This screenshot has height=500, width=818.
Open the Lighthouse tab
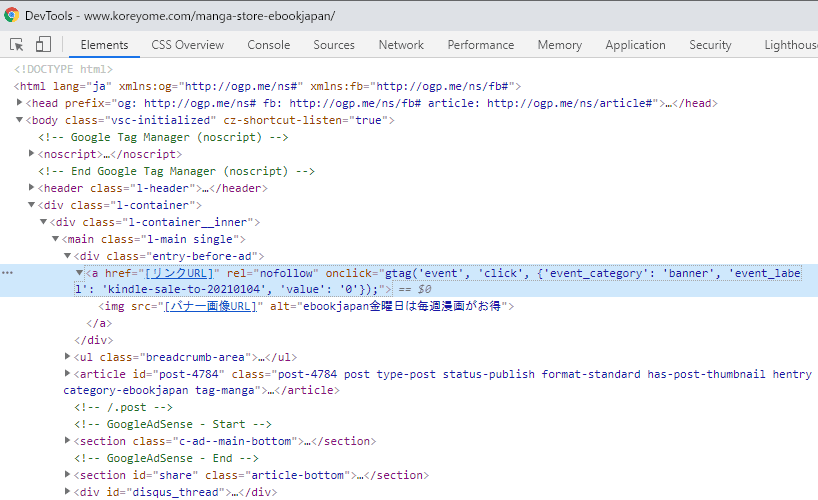pyautogui.click(x=791, y=45)
